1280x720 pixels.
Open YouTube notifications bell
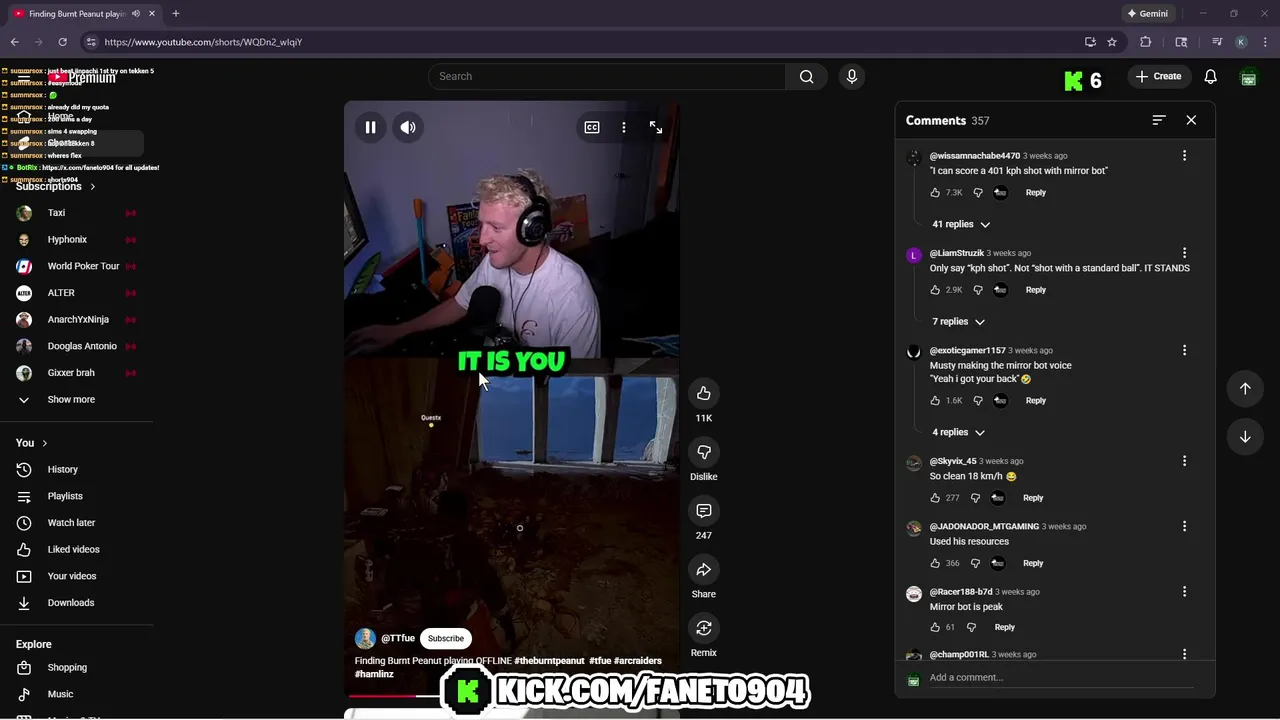(1211, 76)
